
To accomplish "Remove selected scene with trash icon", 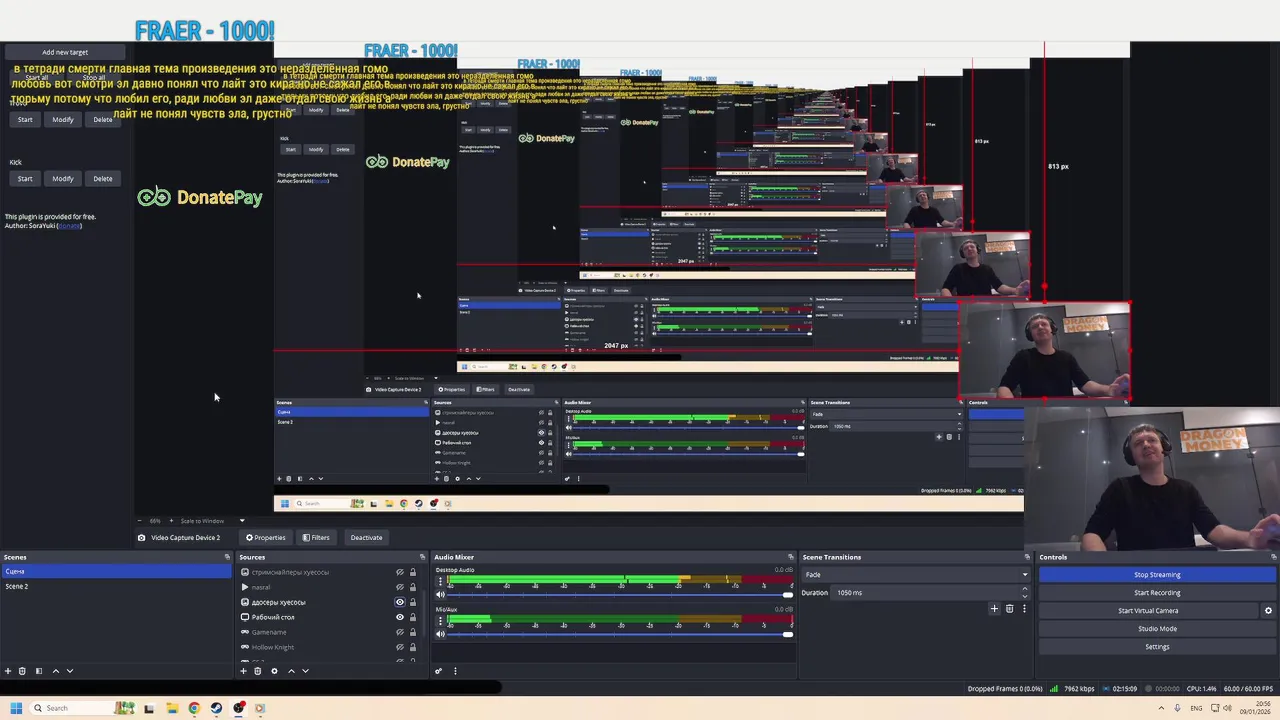I will coord(22,671).
